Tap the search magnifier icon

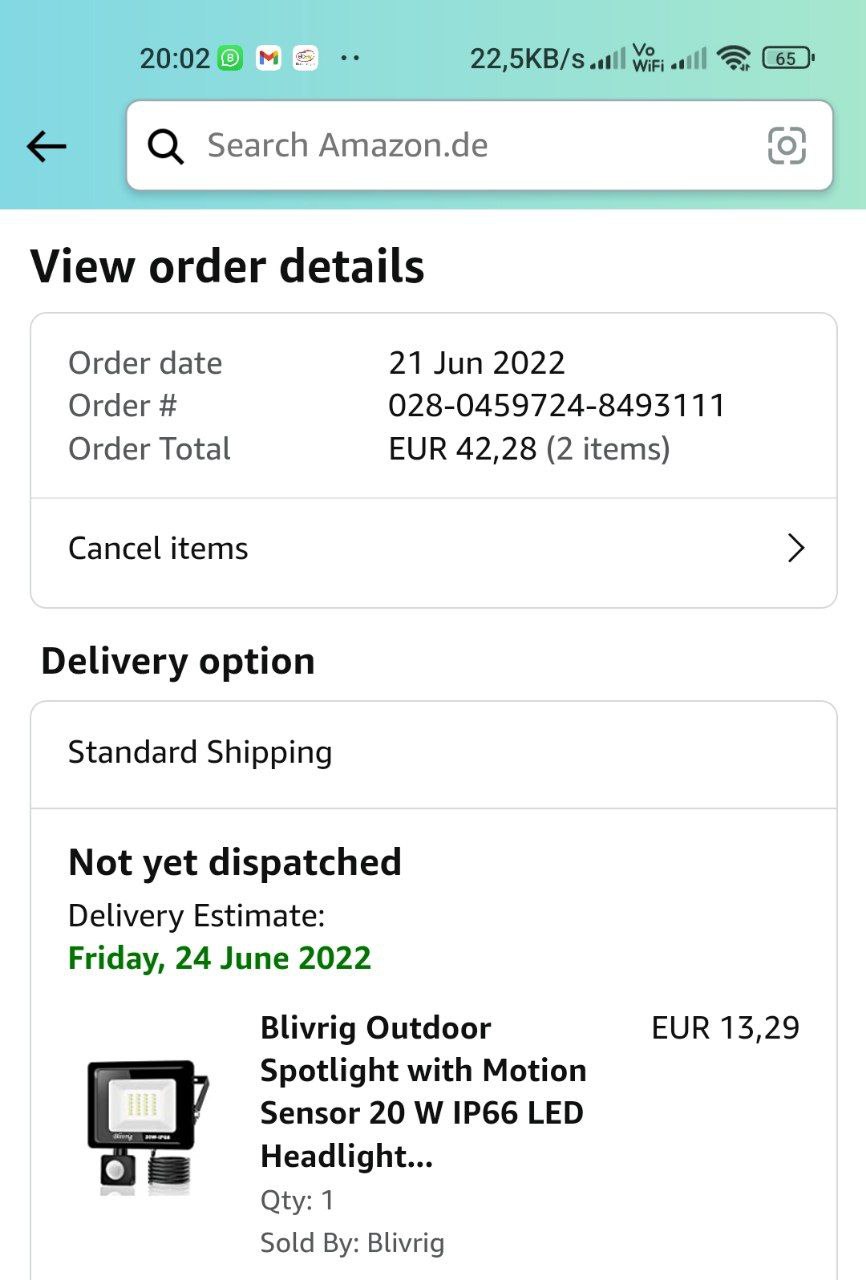pos(165,146)
